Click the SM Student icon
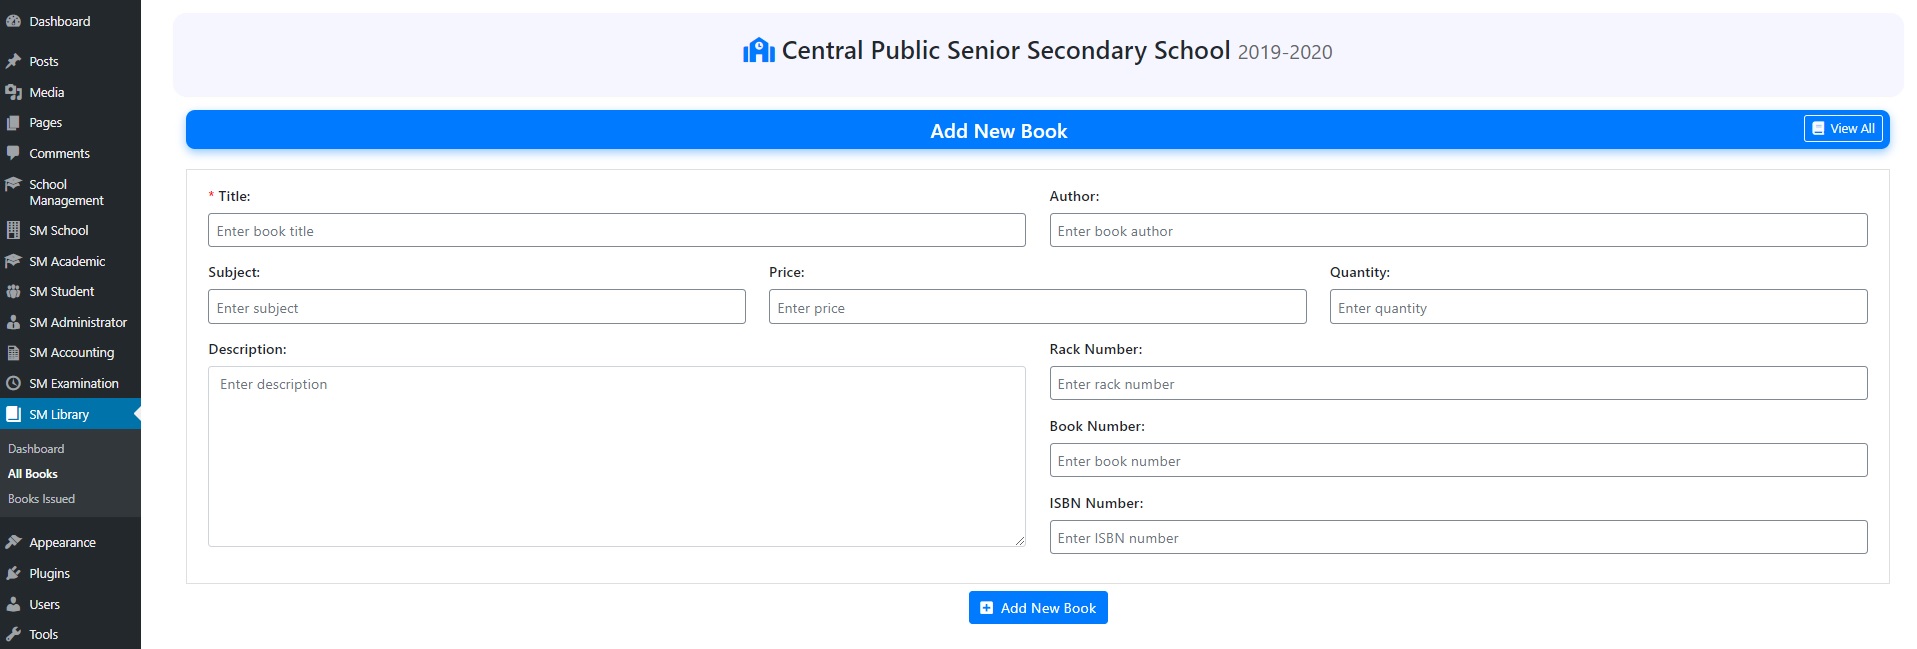This screenshot has width=1917, height=649. point(14,291)
